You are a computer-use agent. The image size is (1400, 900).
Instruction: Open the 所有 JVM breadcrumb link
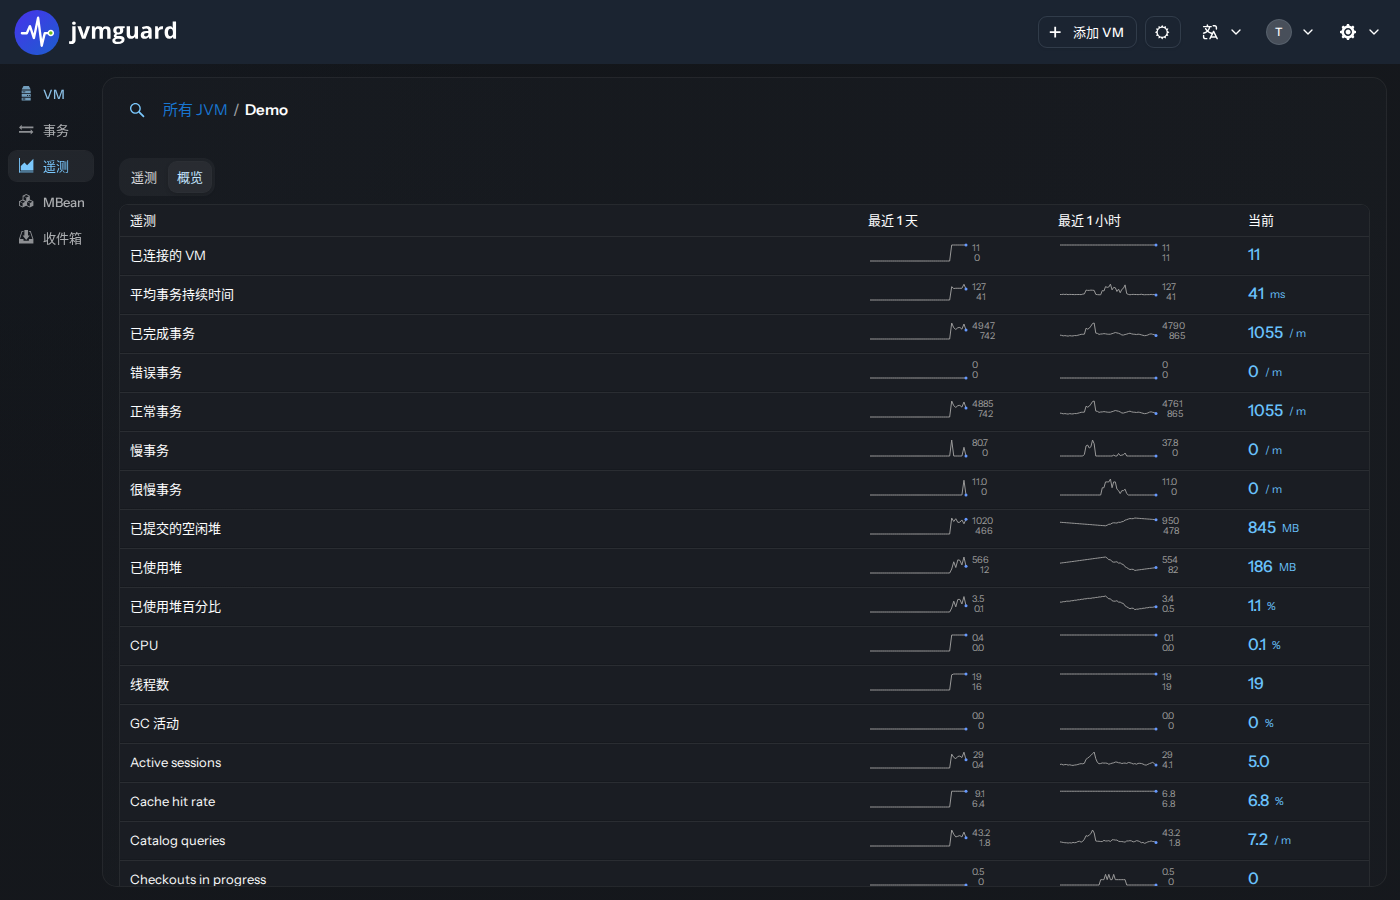(195, 110)
